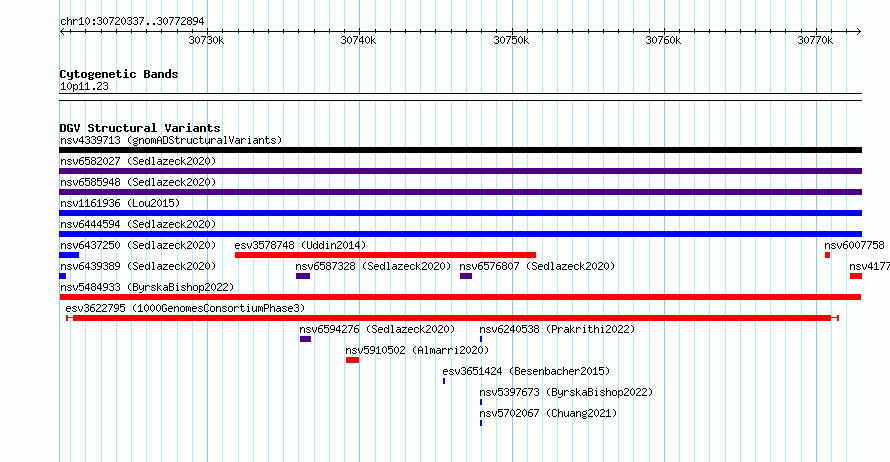Image resolution: width=890 pixels, height=462 pixels.
Task: Open nsv6594276 Sedlazeck2020 label
Action: 377,329
